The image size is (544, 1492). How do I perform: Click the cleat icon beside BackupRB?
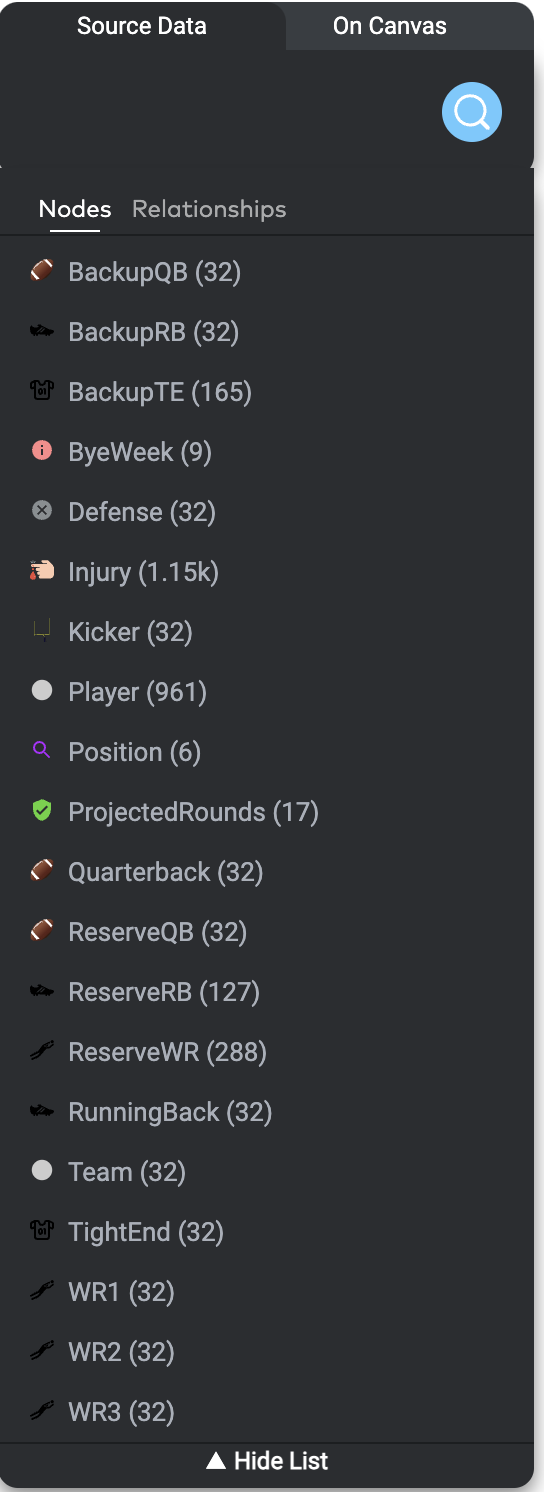[x=42, y=331]
